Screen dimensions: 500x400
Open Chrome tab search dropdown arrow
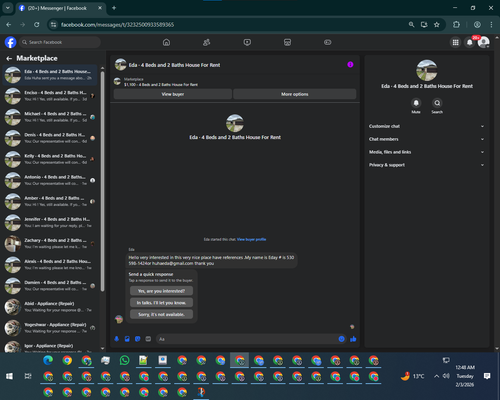point(7,8)
